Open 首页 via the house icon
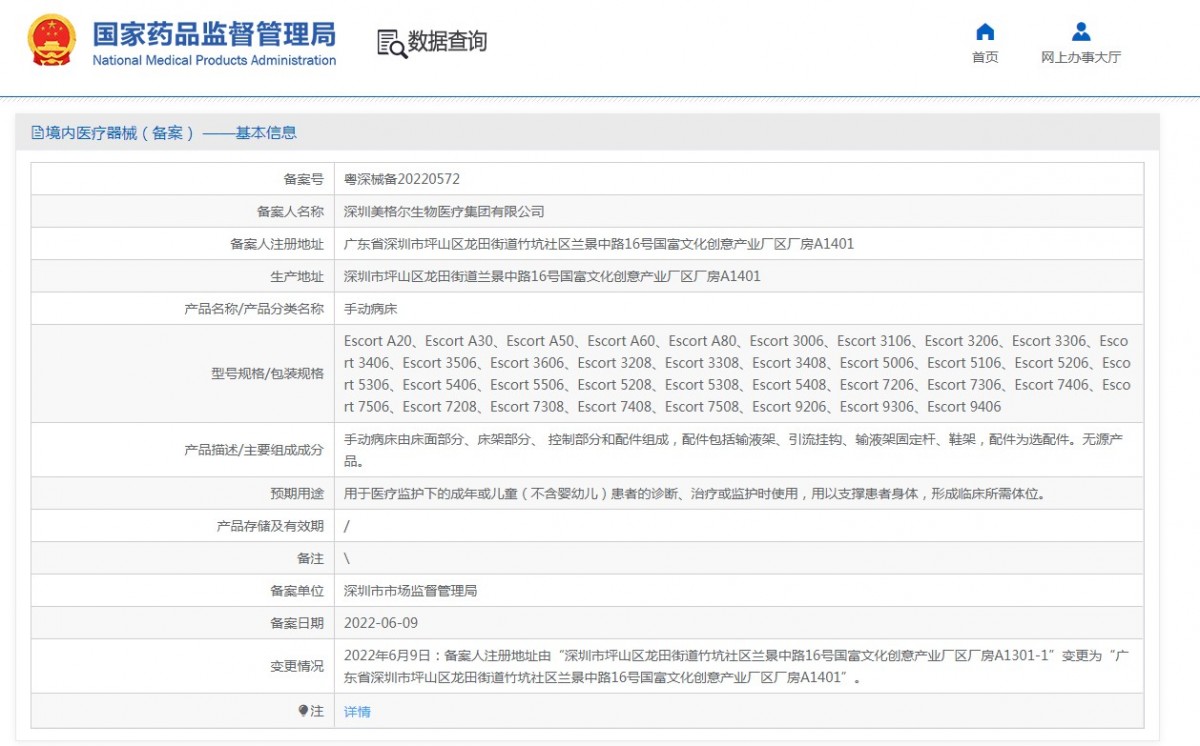 (x=985, y=31)
